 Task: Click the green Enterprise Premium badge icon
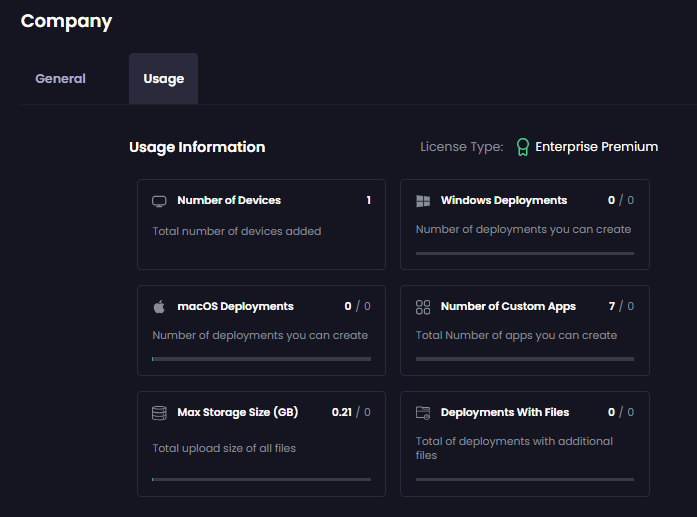coord(522,147)
